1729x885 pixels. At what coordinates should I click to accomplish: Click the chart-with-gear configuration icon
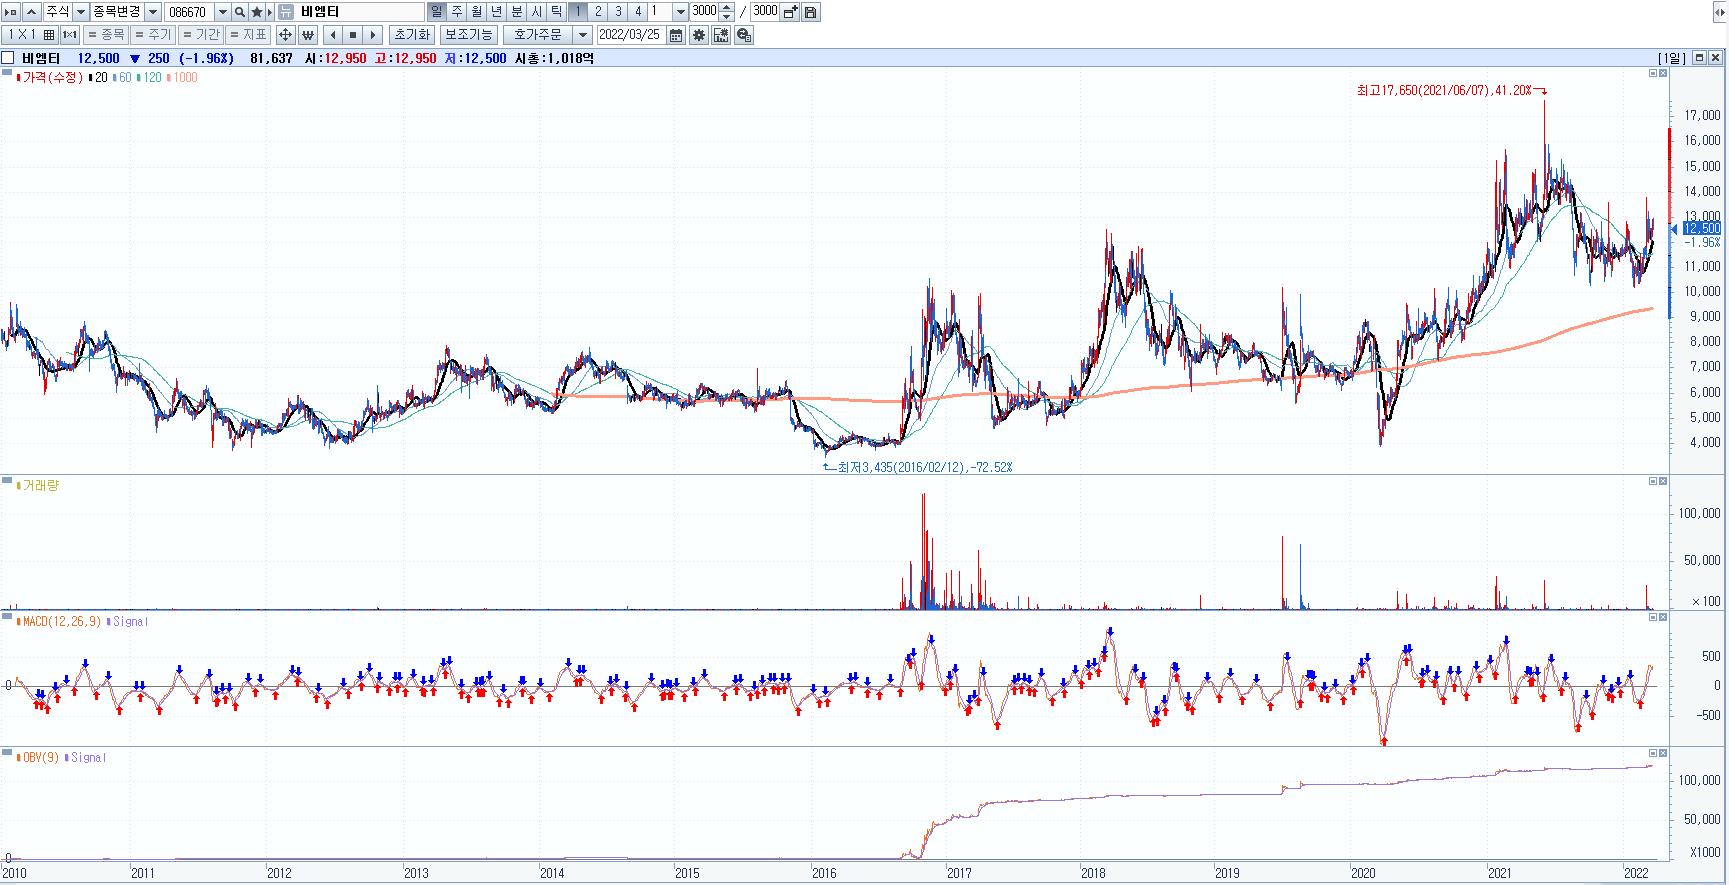coord(721,35)
